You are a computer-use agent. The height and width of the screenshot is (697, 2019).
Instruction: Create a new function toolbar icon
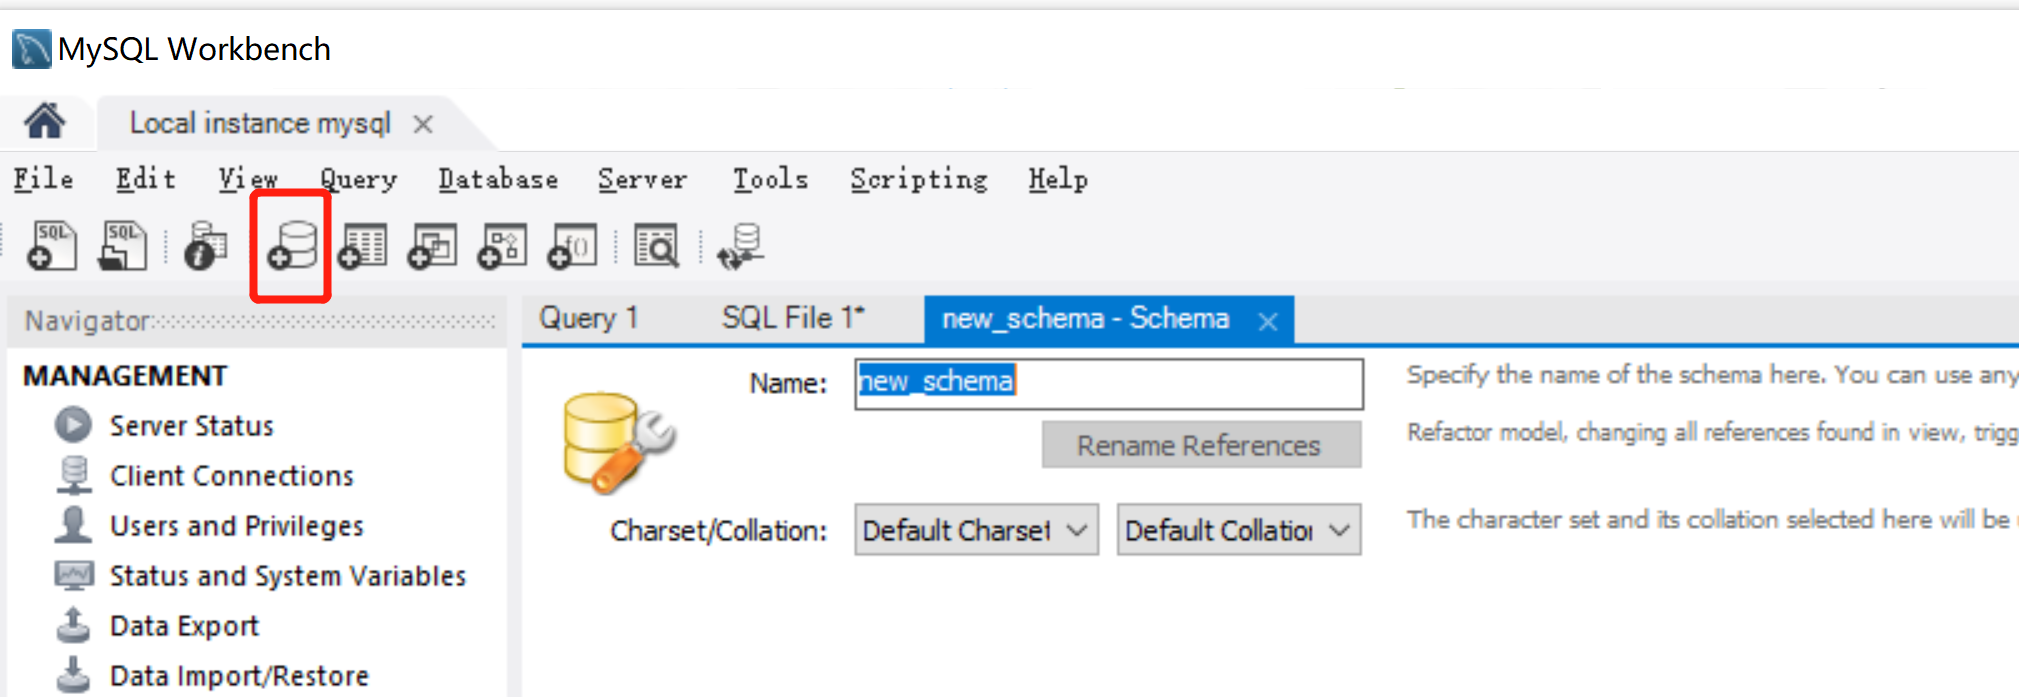[x=572, y=246]
